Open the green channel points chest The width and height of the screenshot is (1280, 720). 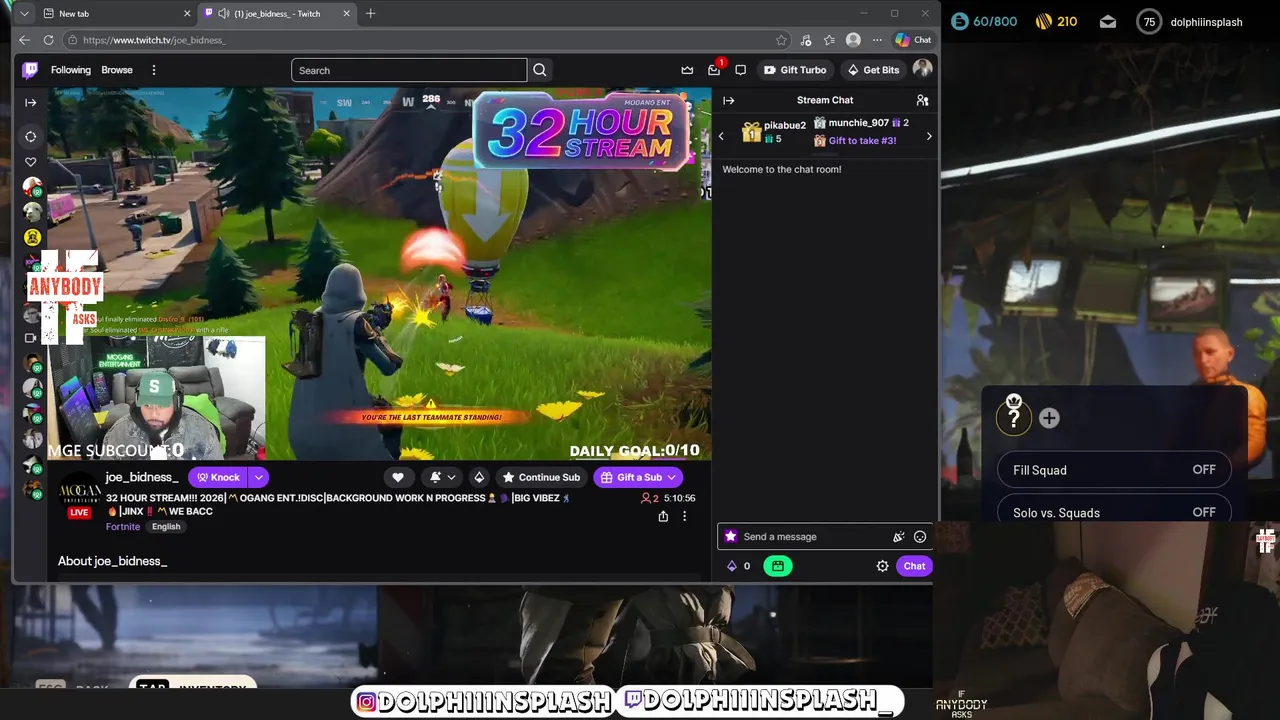coord(777,566)
